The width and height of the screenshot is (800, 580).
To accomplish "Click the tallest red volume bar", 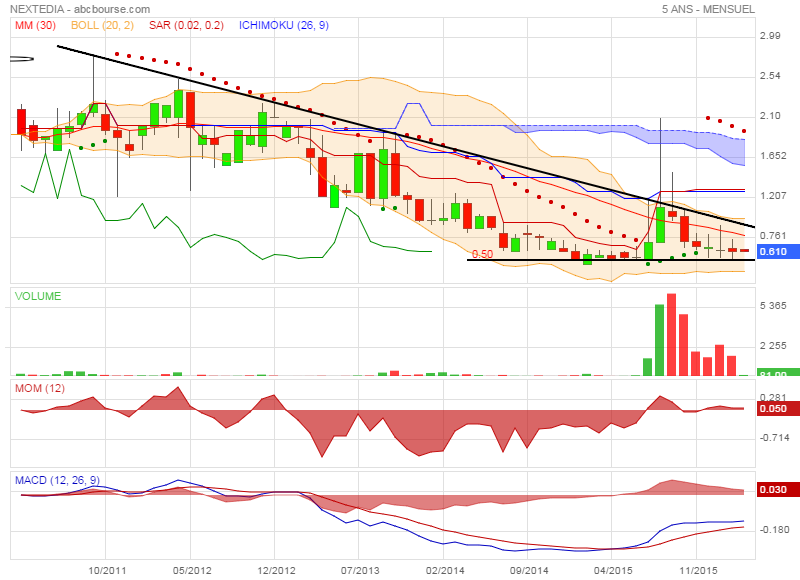I will pos(671,335).
